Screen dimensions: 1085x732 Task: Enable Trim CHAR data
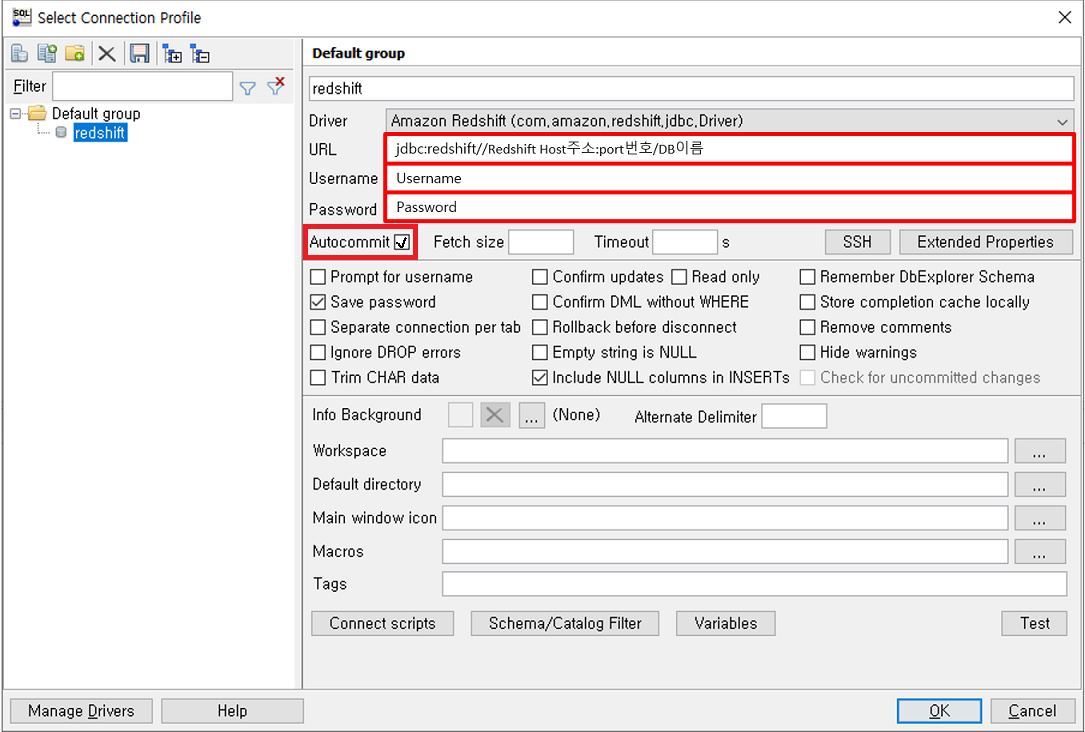click(x=318, y=378)
